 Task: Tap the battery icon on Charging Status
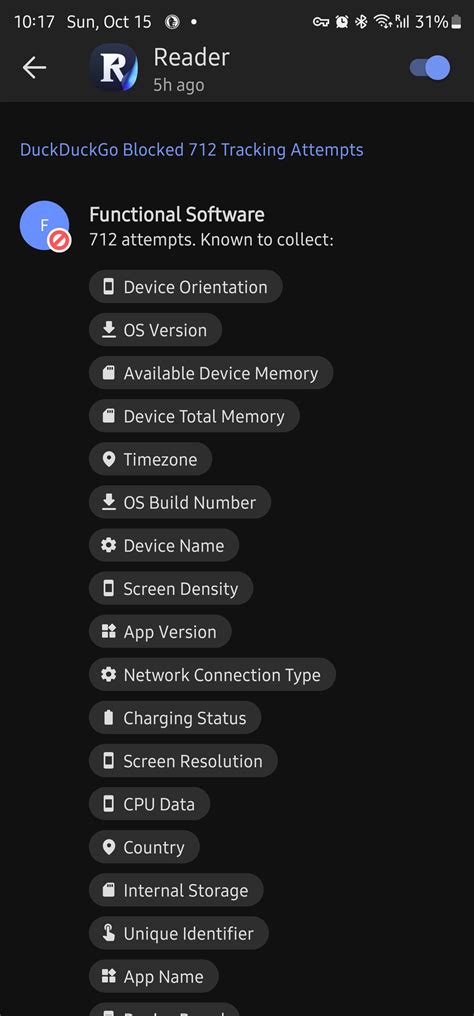pyautogui.click(x=109, y=718)
